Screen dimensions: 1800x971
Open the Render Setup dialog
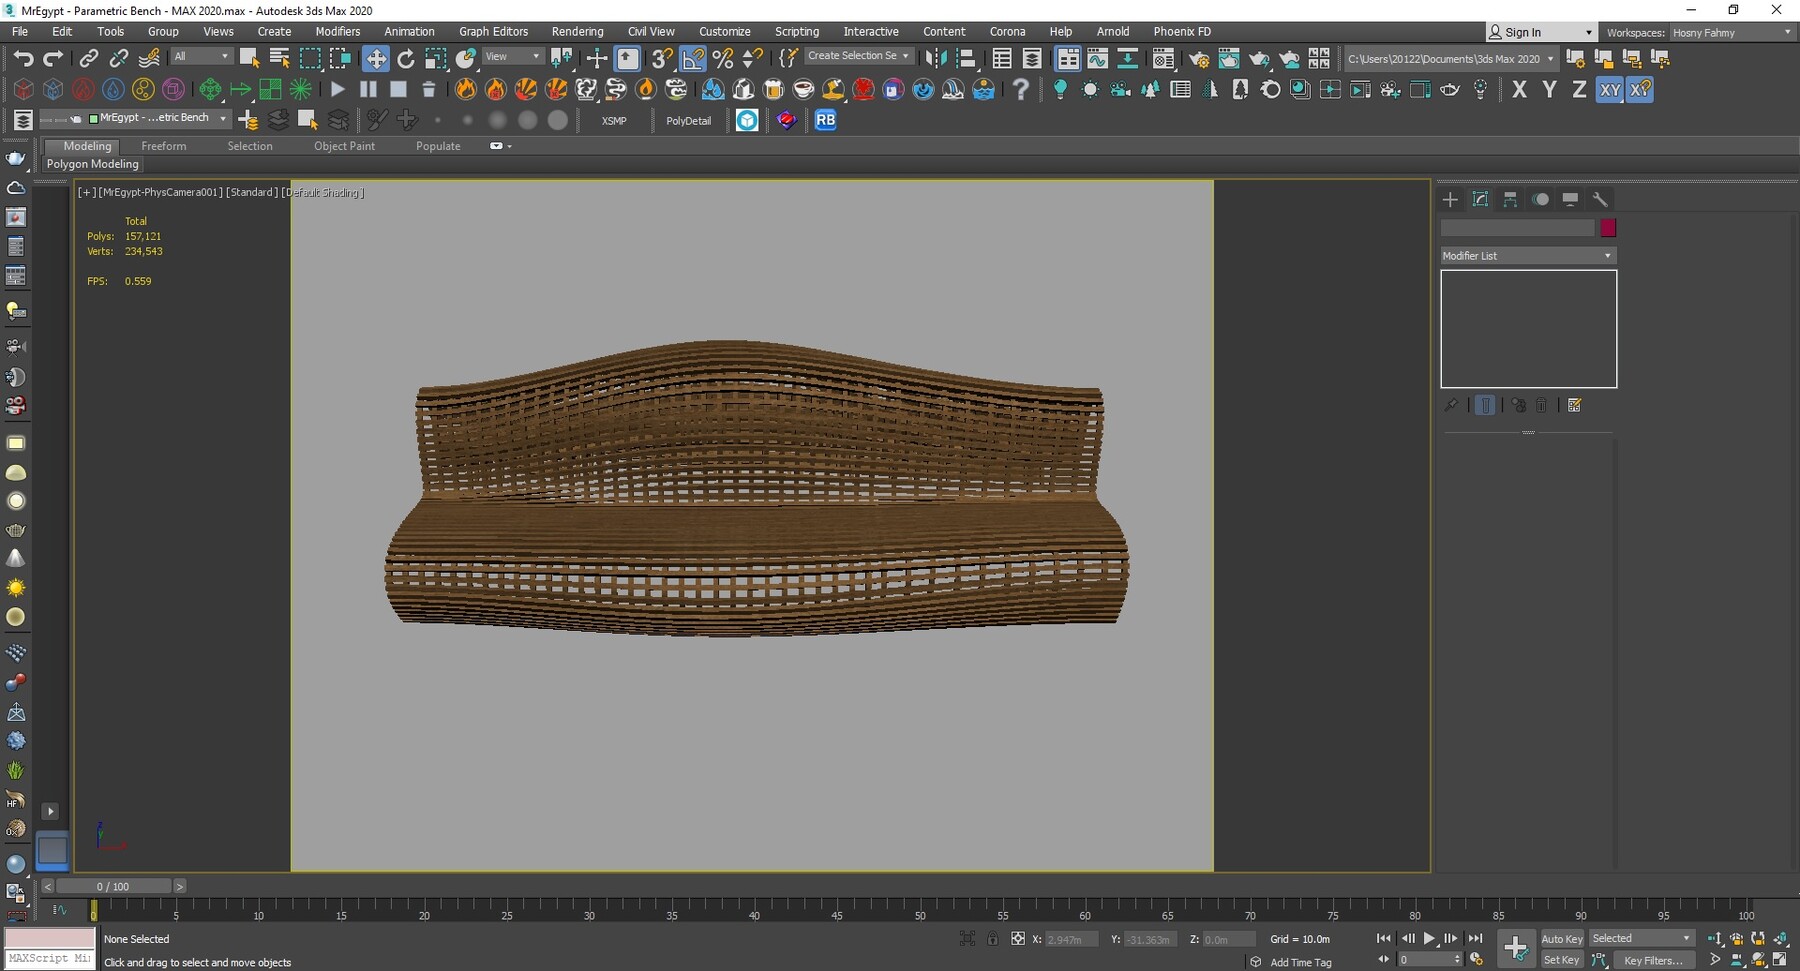click(x=1199, y=58)
